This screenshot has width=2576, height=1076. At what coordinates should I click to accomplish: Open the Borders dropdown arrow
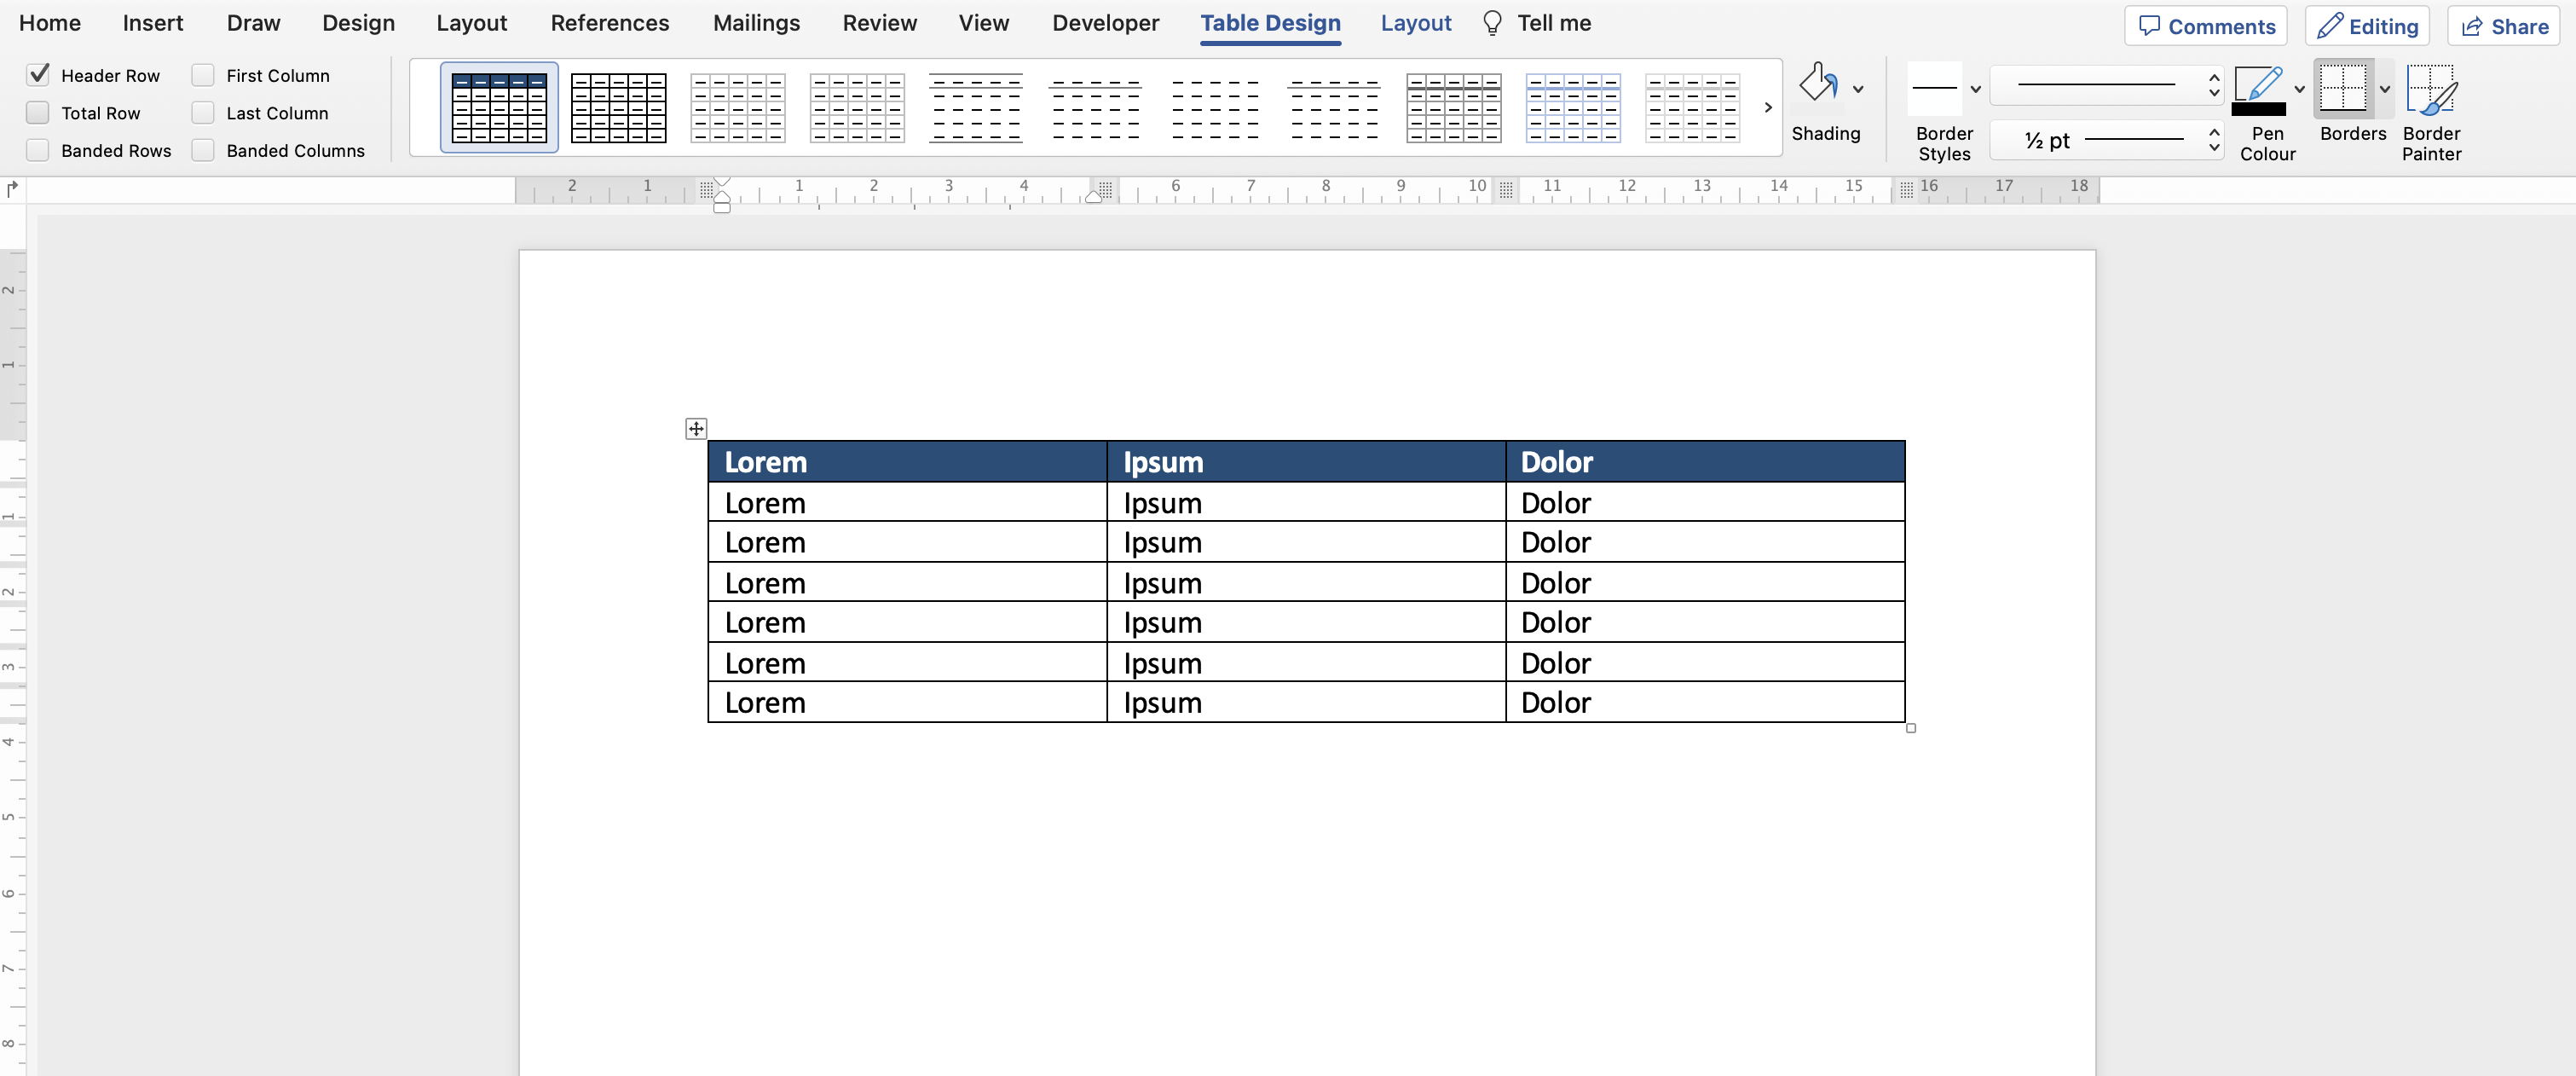(x=2384, y=89)
